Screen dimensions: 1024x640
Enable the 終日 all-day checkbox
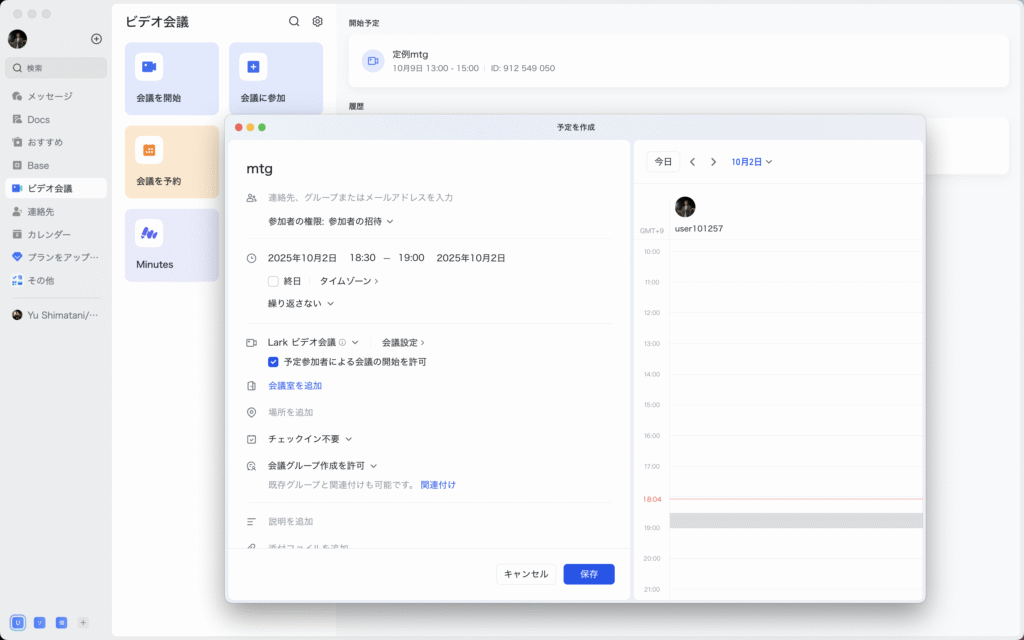point(273,281)
